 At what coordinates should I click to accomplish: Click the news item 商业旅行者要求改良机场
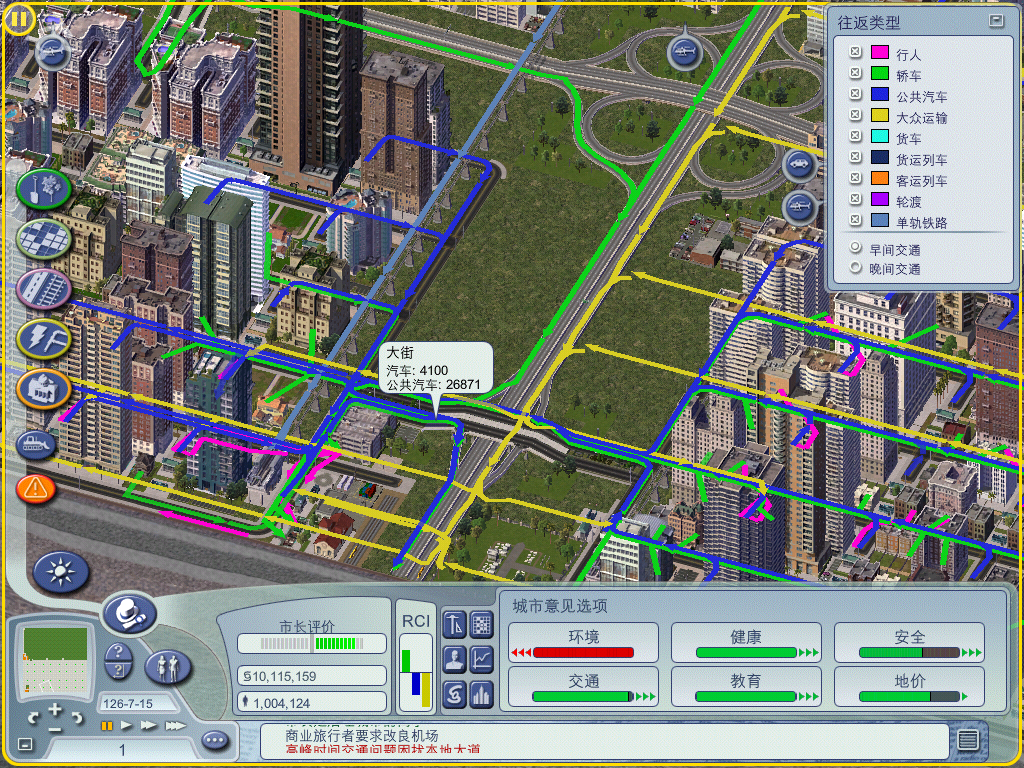pos(361,735)
